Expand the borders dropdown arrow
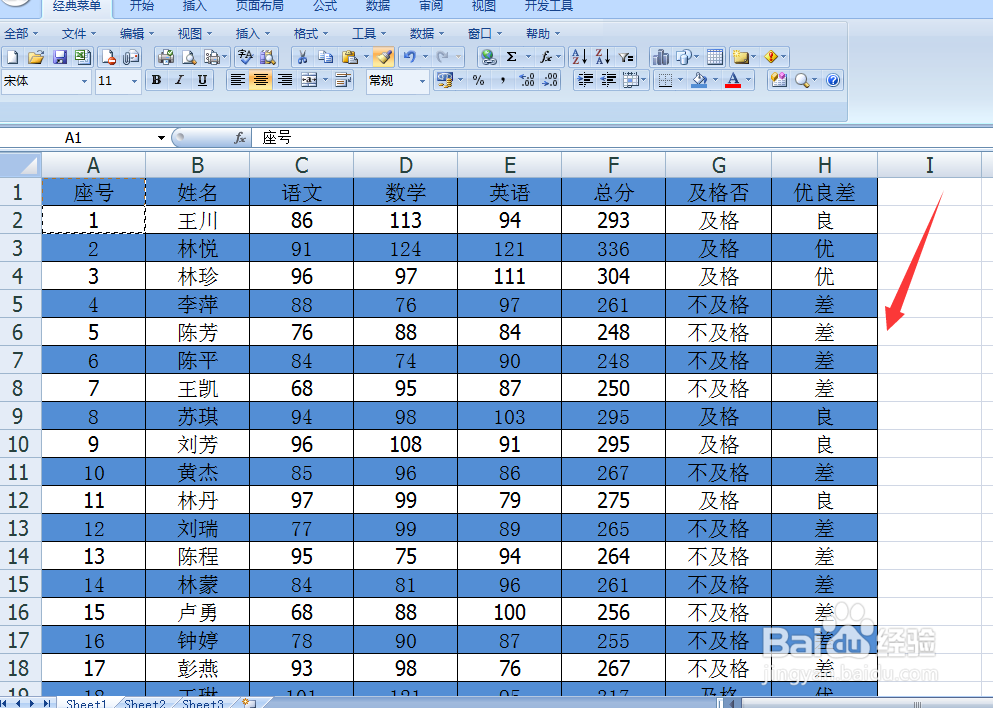 [680, 80]
